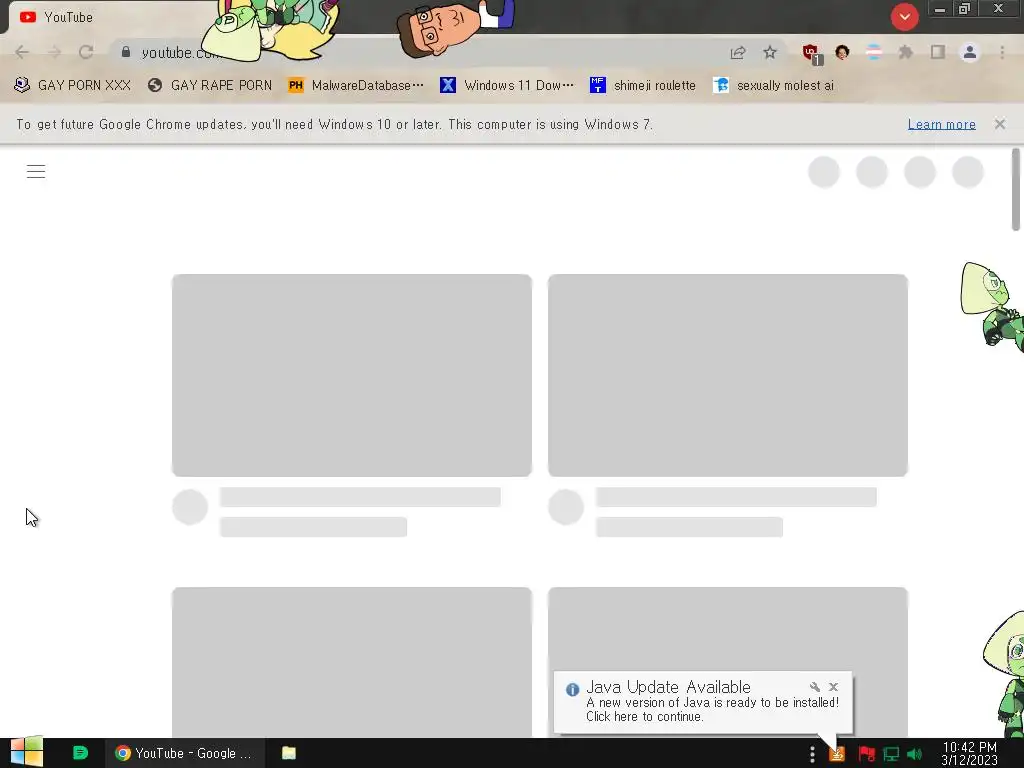The height and width of the screenshot is (768, 1024).
Task: Click the page's vertical scrollbar thumb
Action: [1016, 189]
